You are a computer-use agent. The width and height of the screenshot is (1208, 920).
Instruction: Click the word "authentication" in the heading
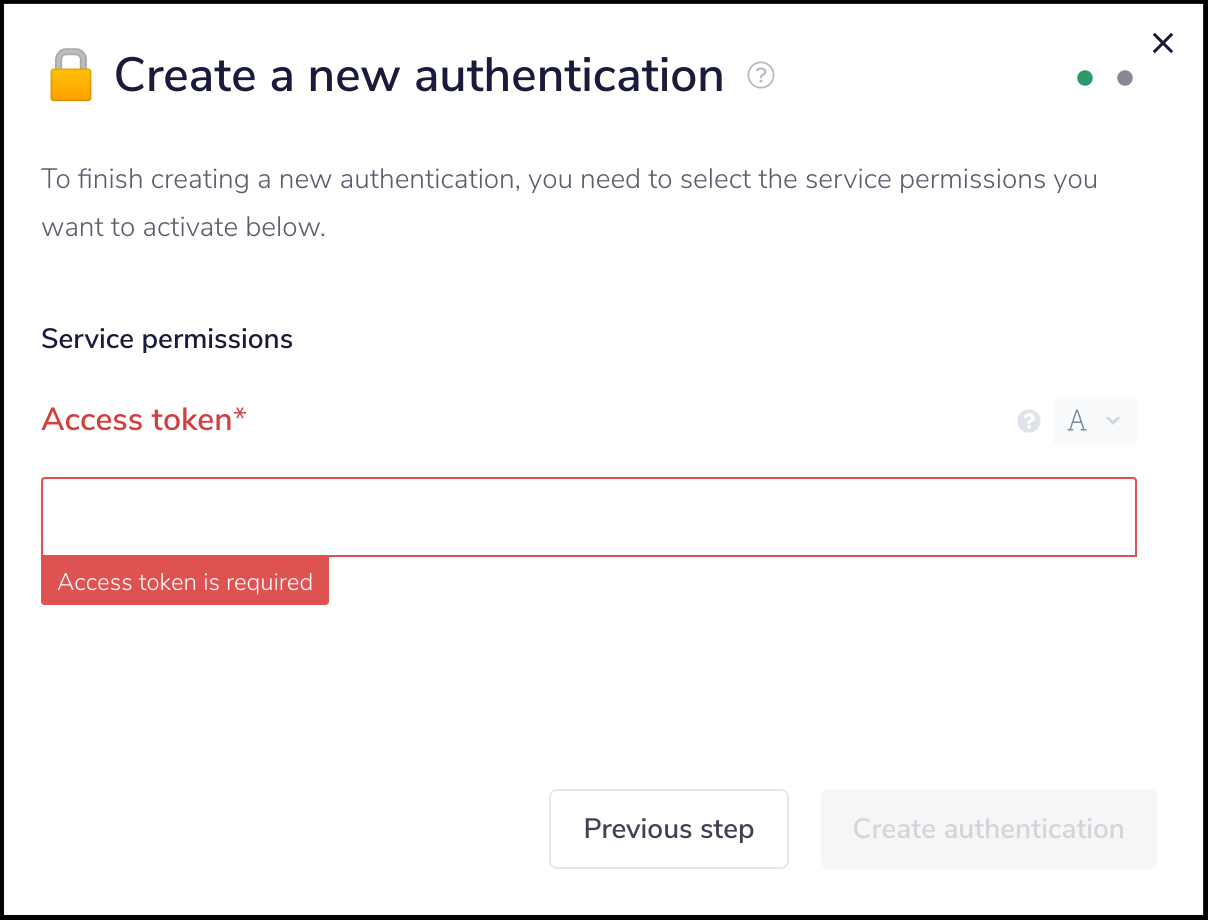pos(569,76)
